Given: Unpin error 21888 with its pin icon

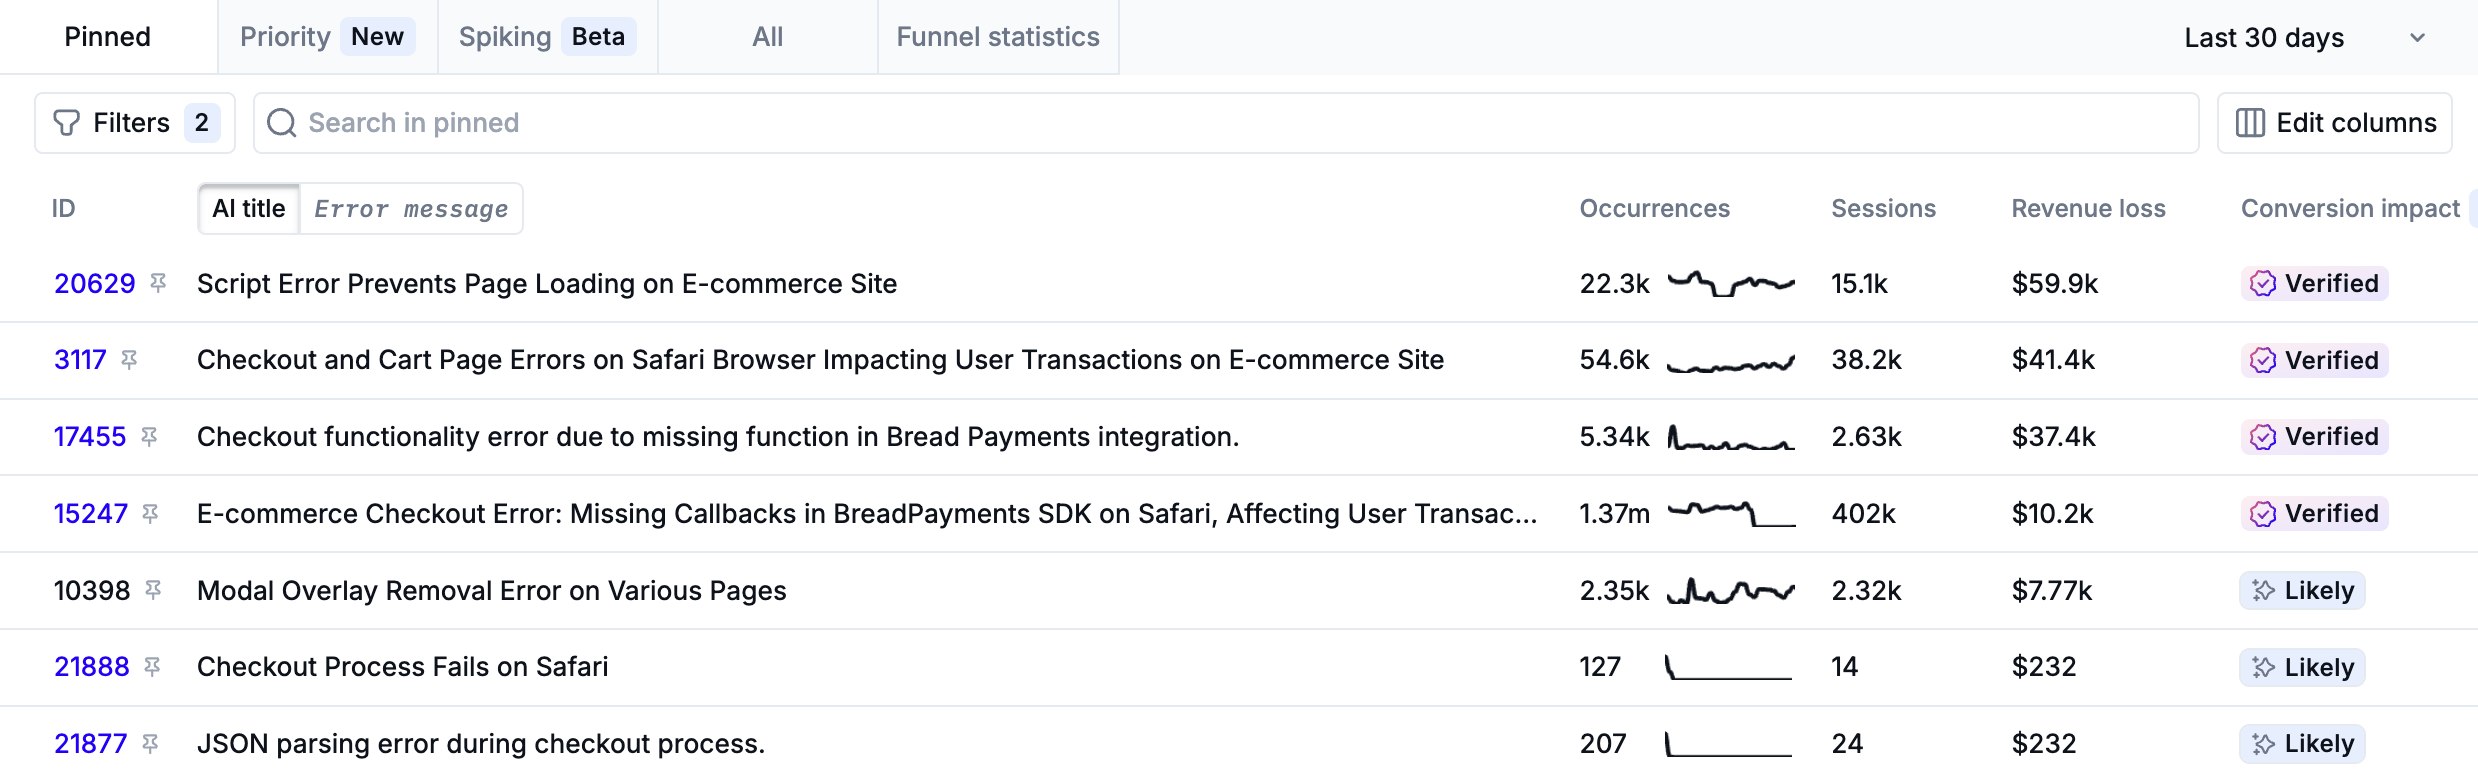Looking at the screenshot, I should click(152, 667).
